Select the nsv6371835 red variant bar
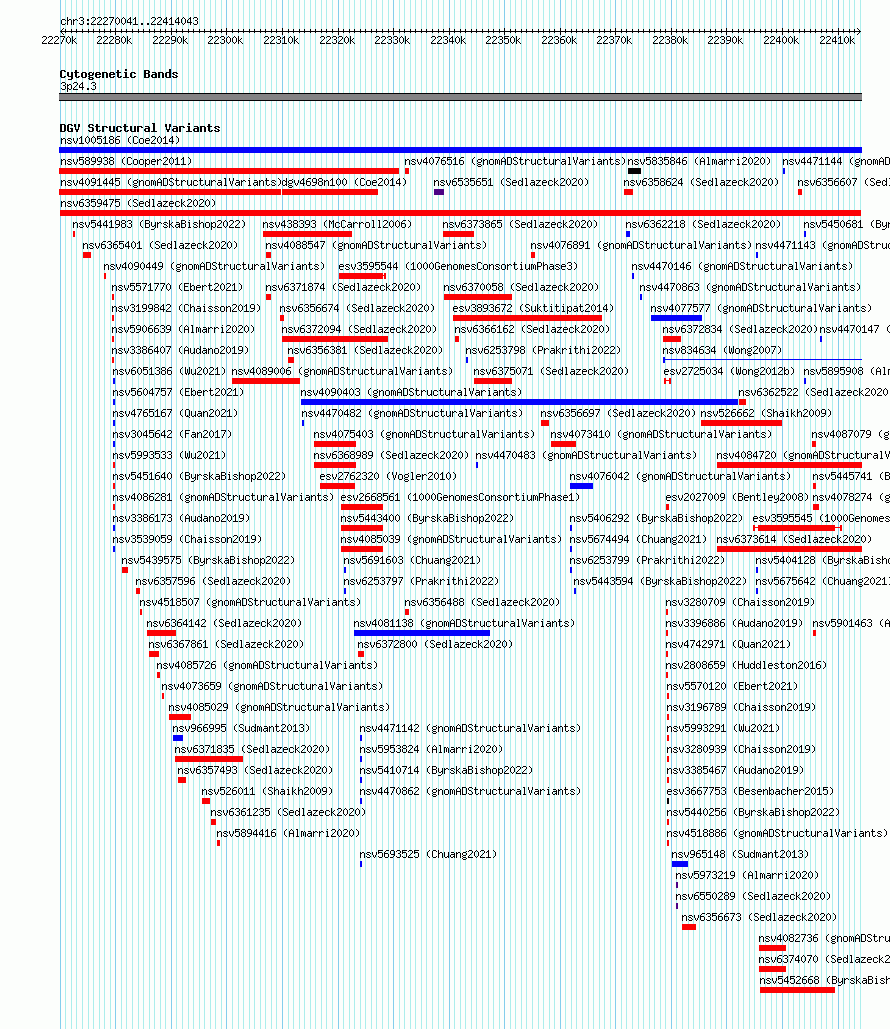This screenshot has width=890, height=1029. point(209,759)
